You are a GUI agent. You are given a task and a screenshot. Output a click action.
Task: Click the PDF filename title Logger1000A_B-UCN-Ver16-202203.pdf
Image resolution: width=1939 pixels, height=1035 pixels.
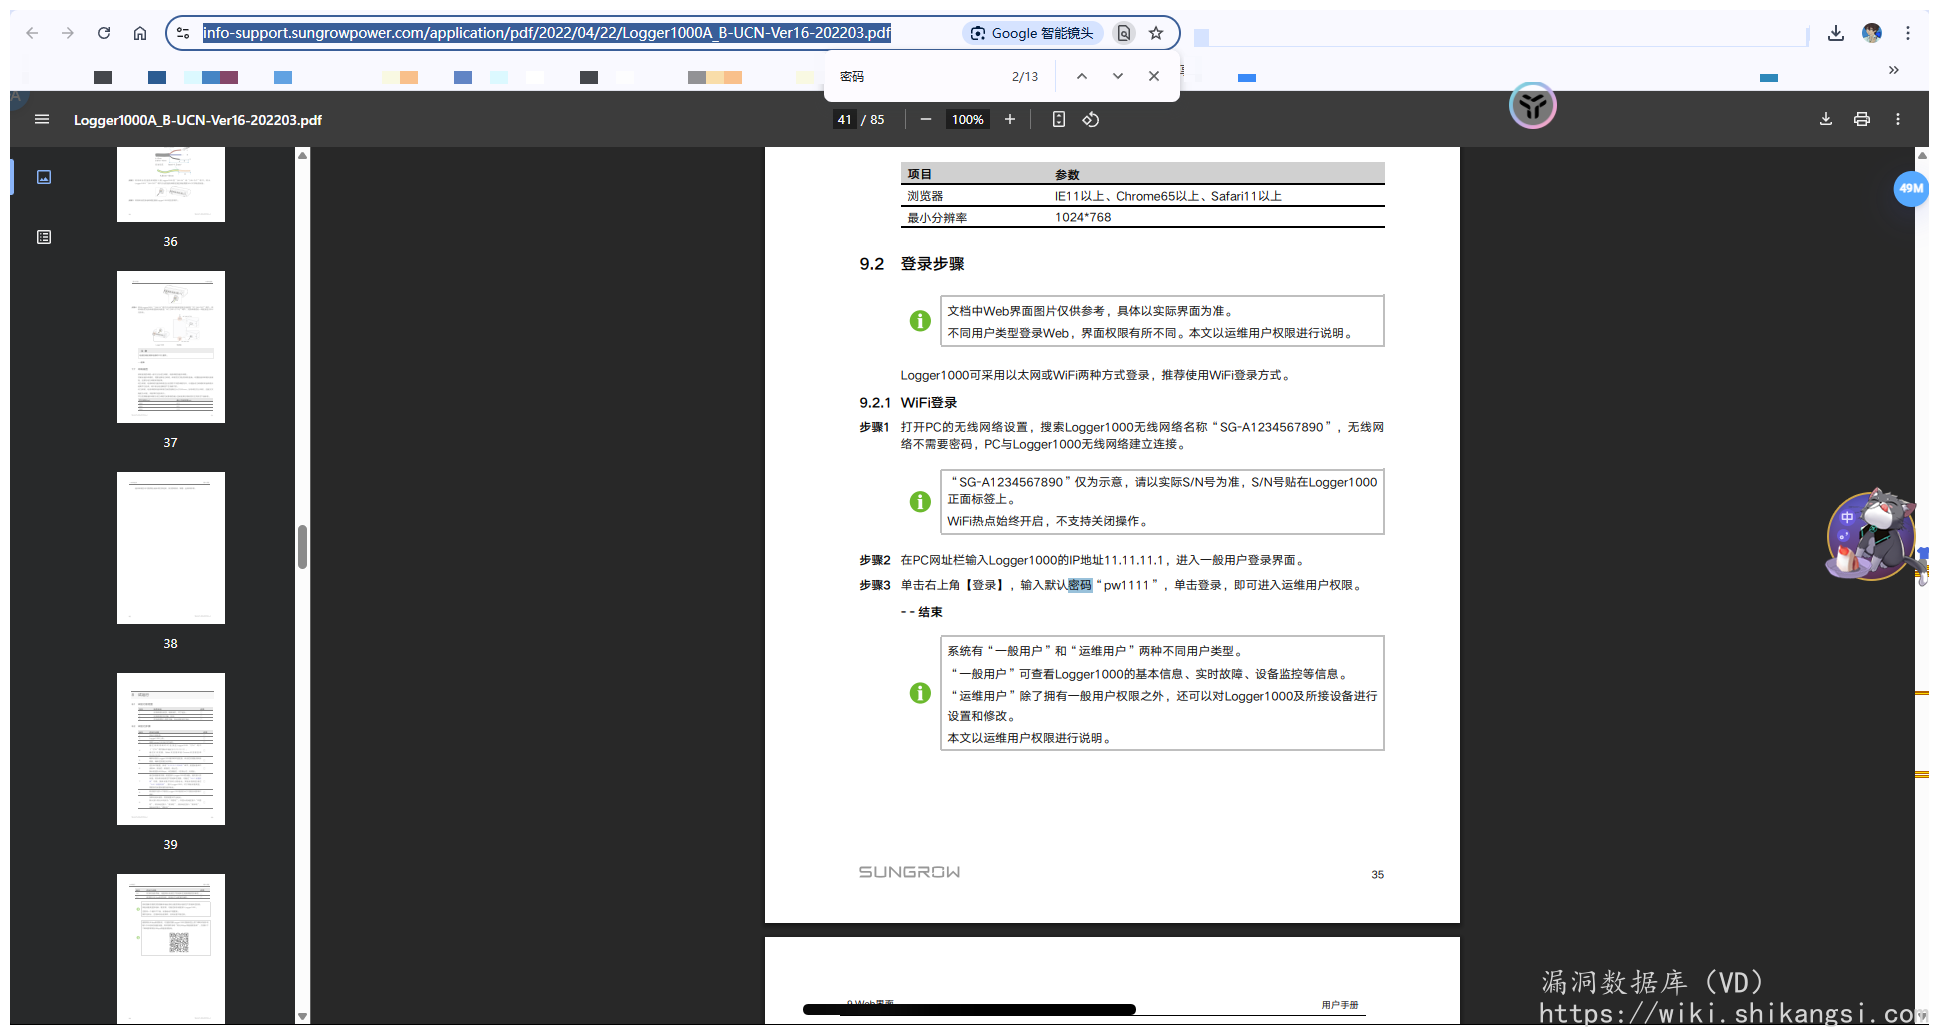coord(198,120)
